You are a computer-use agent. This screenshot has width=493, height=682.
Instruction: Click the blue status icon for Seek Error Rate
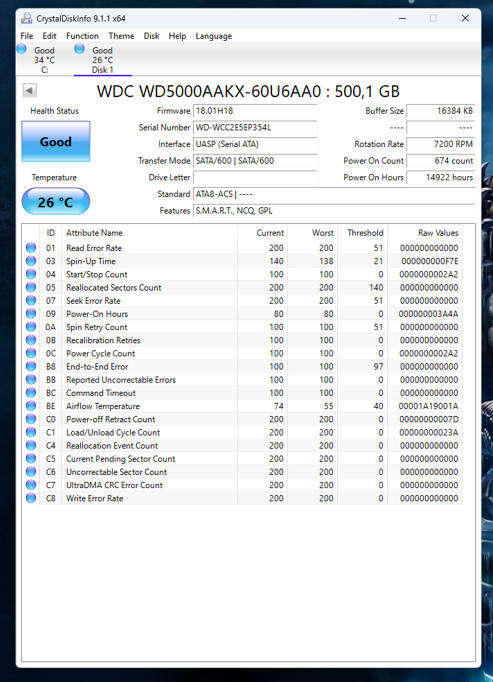[x=31, y=300]
